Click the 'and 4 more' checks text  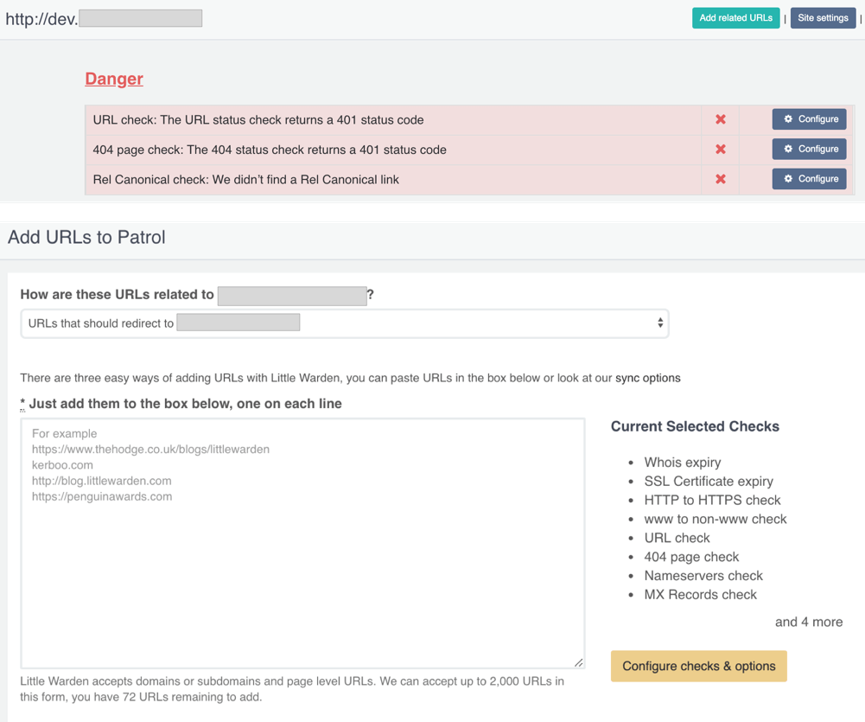pyautogui.click(x=808, y=622)
